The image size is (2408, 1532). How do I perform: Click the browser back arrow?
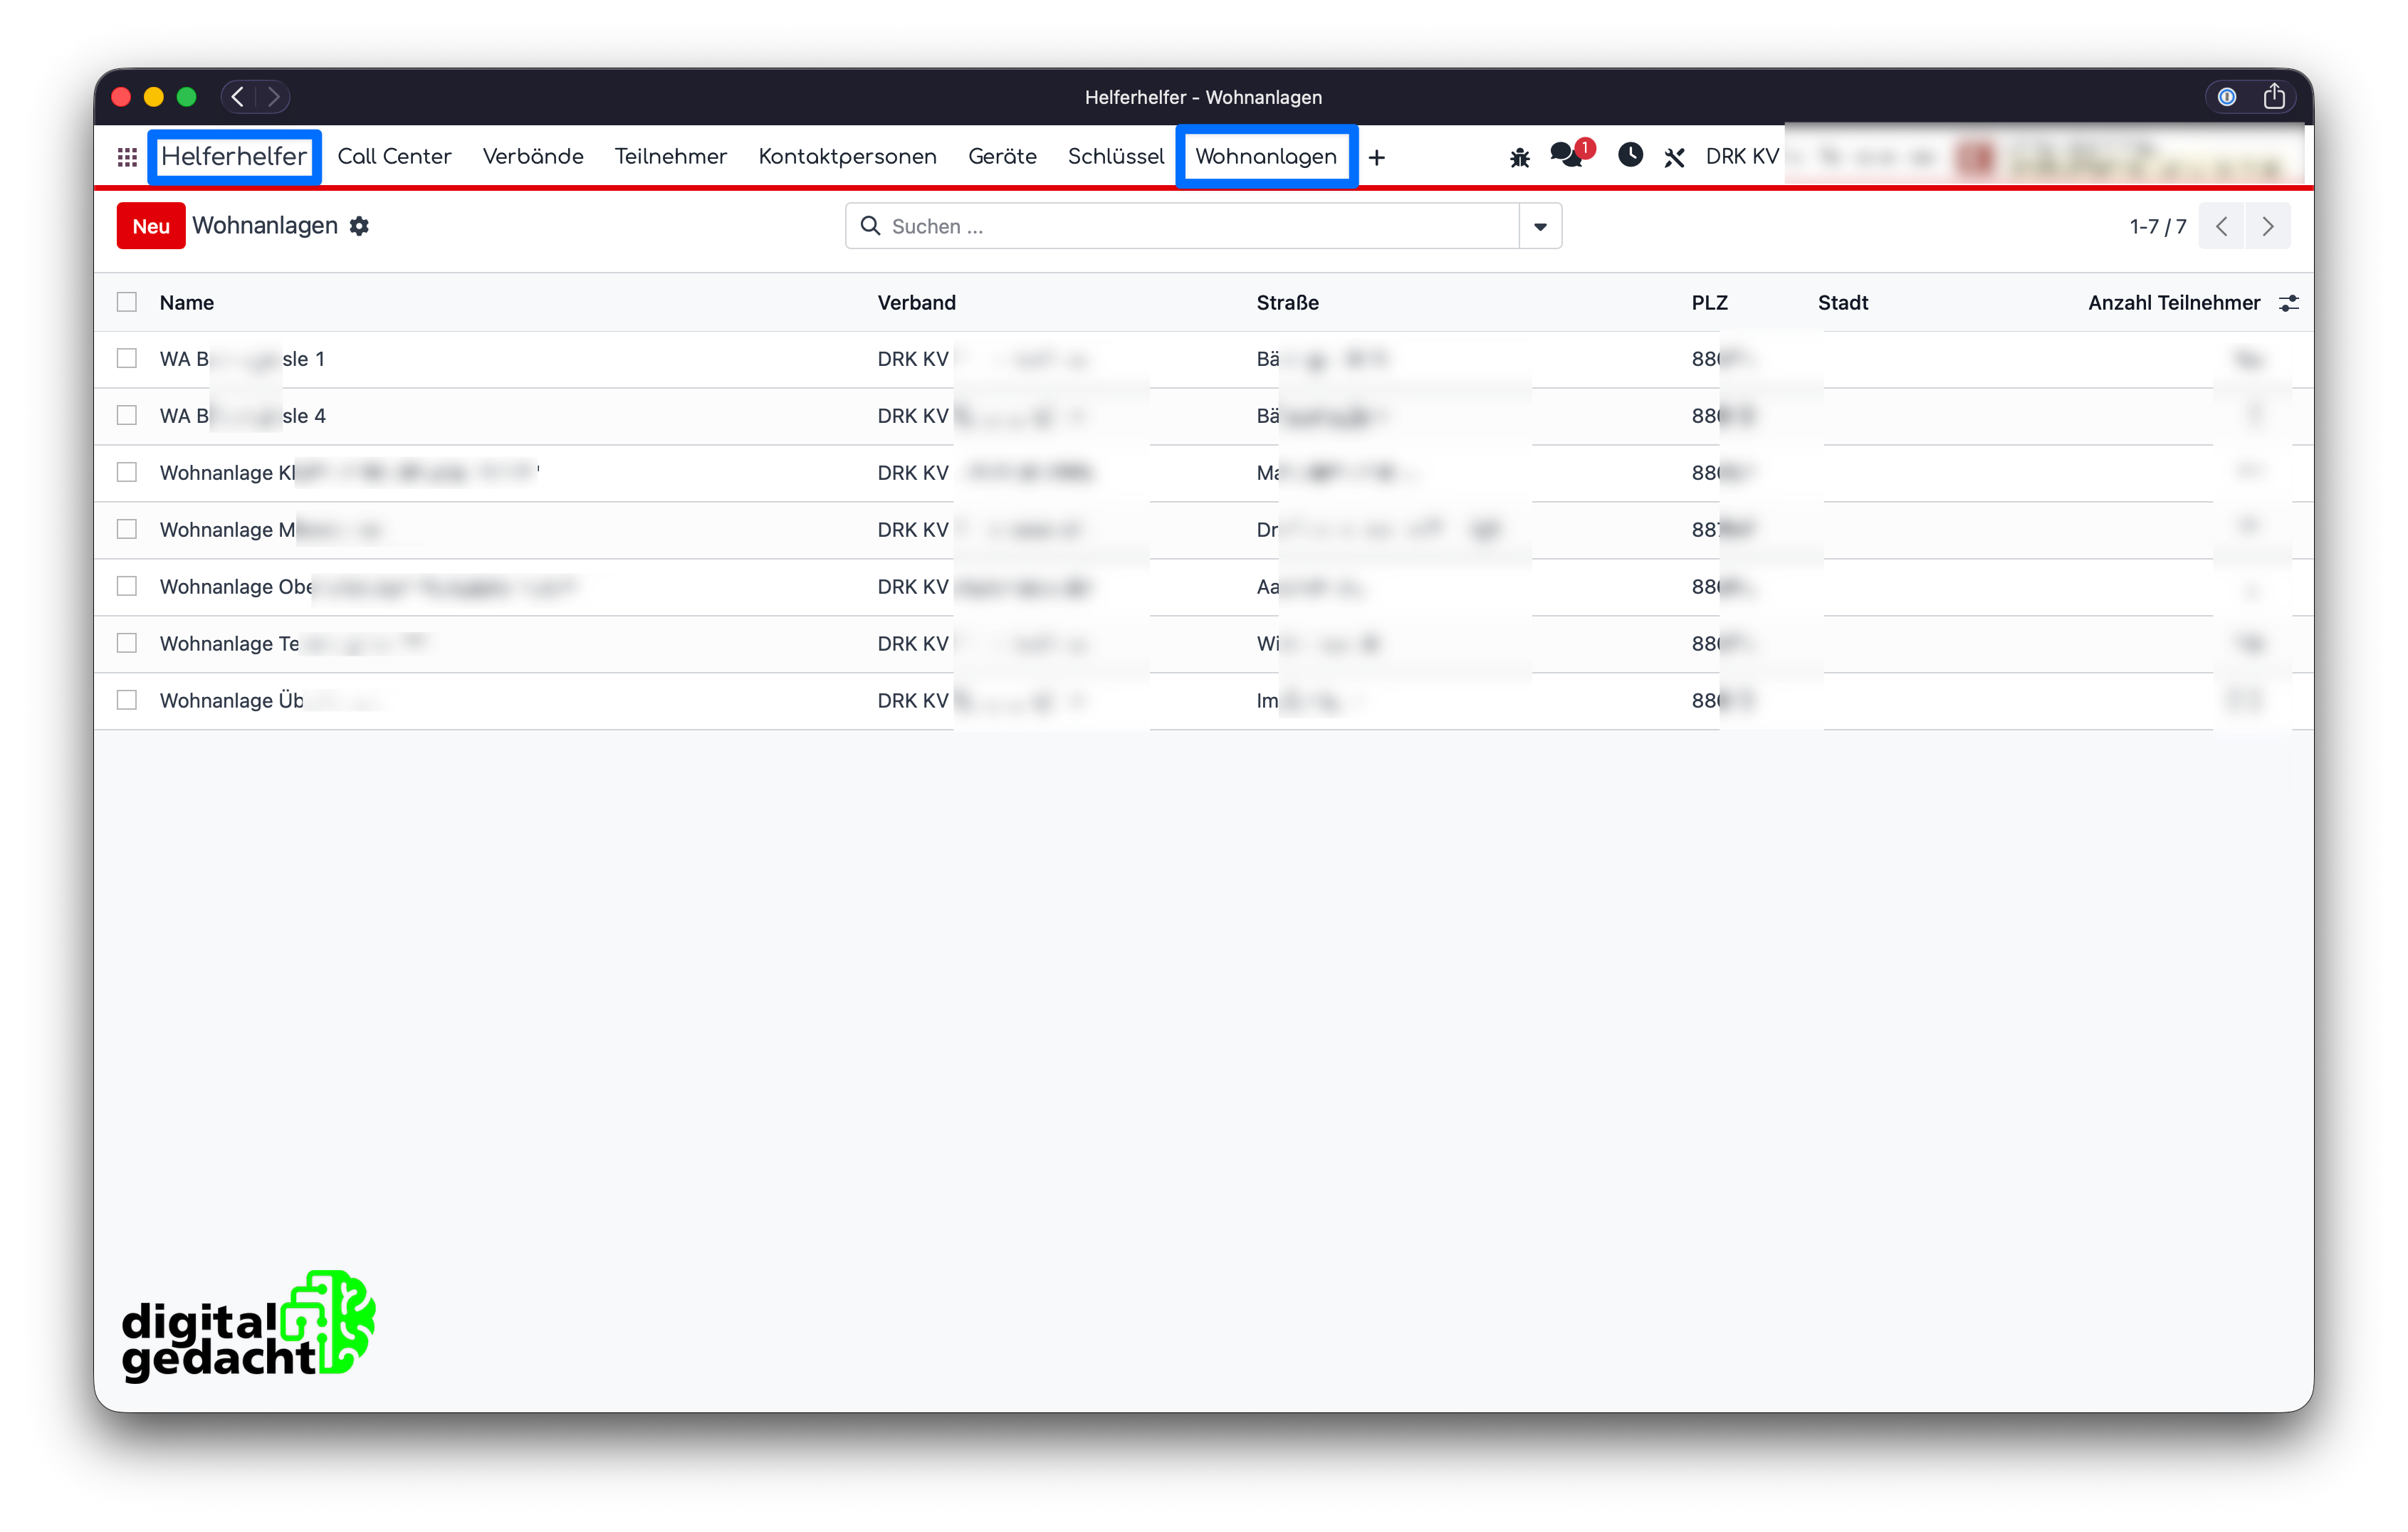(238, 97)
